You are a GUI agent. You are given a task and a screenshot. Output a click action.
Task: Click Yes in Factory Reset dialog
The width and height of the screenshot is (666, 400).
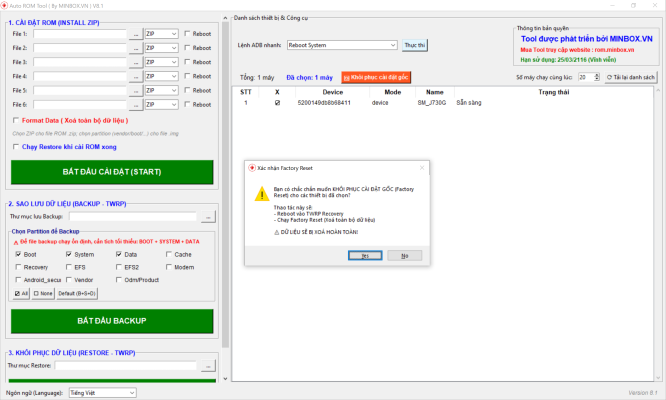(366, 255)
